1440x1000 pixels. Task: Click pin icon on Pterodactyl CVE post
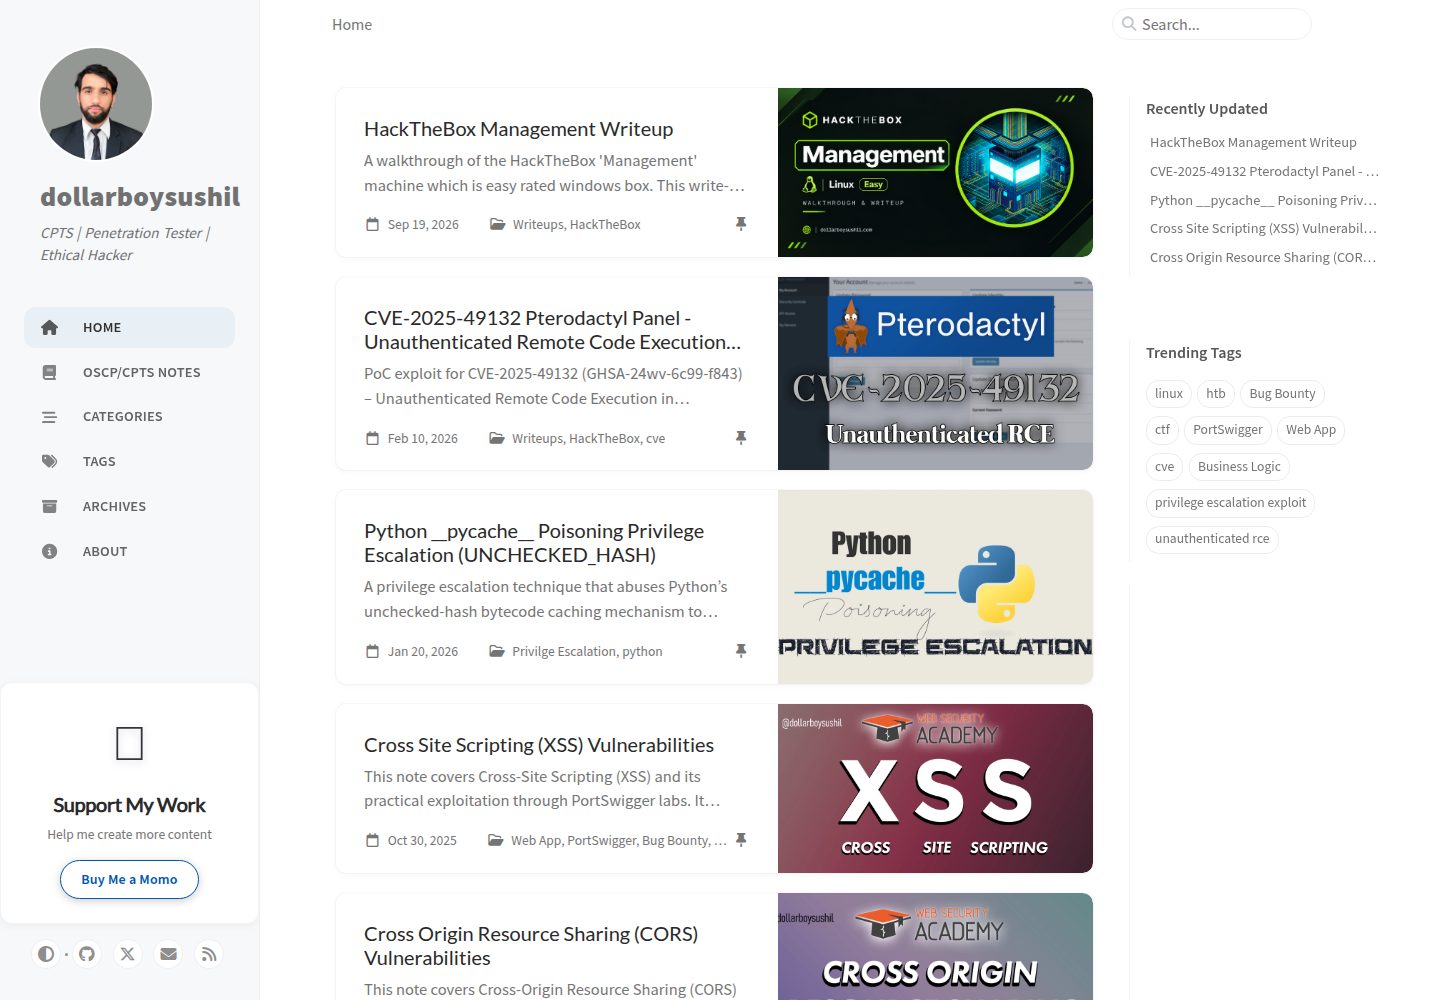(x=741, y=438)
